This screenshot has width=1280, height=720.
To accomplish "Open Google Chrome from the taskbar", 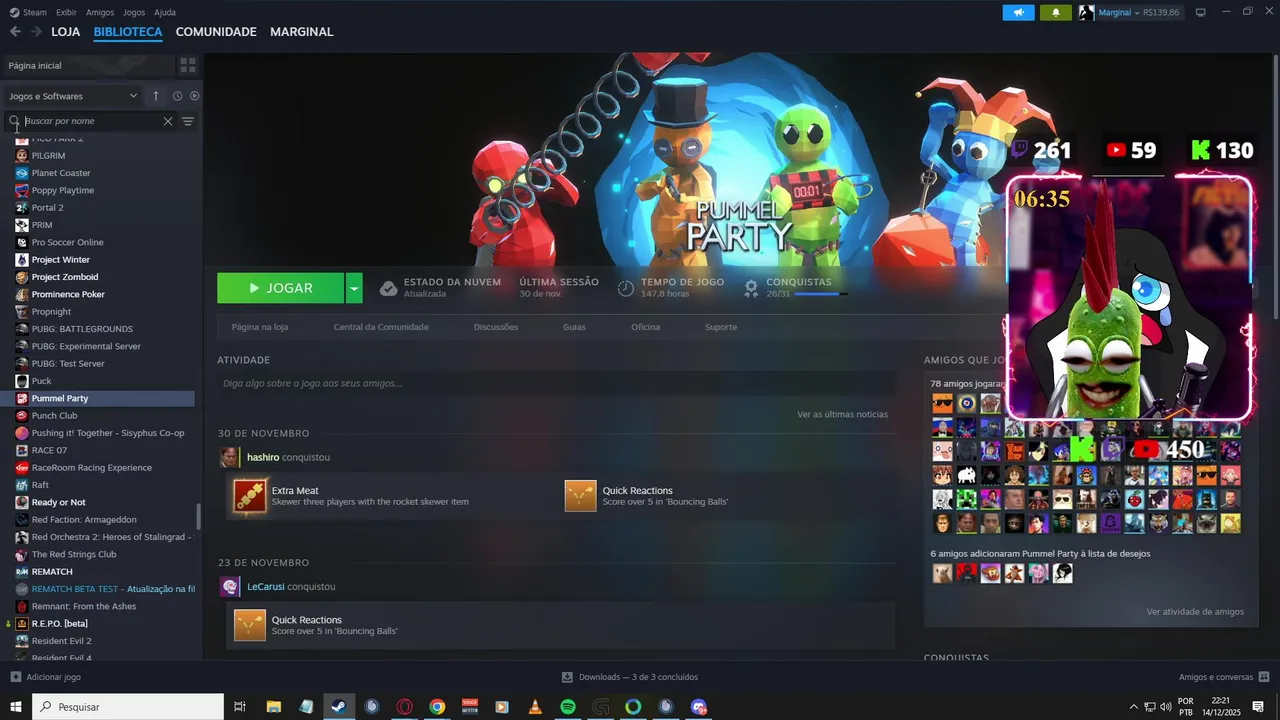I will [x=437, y=707].
